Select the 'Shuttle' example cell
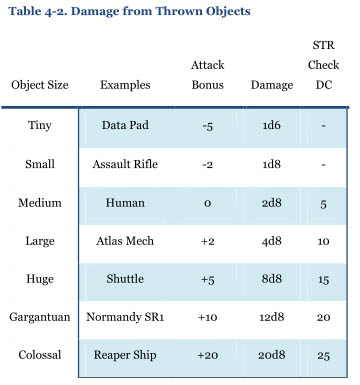The image size is (360, 385). click(125, 279)
